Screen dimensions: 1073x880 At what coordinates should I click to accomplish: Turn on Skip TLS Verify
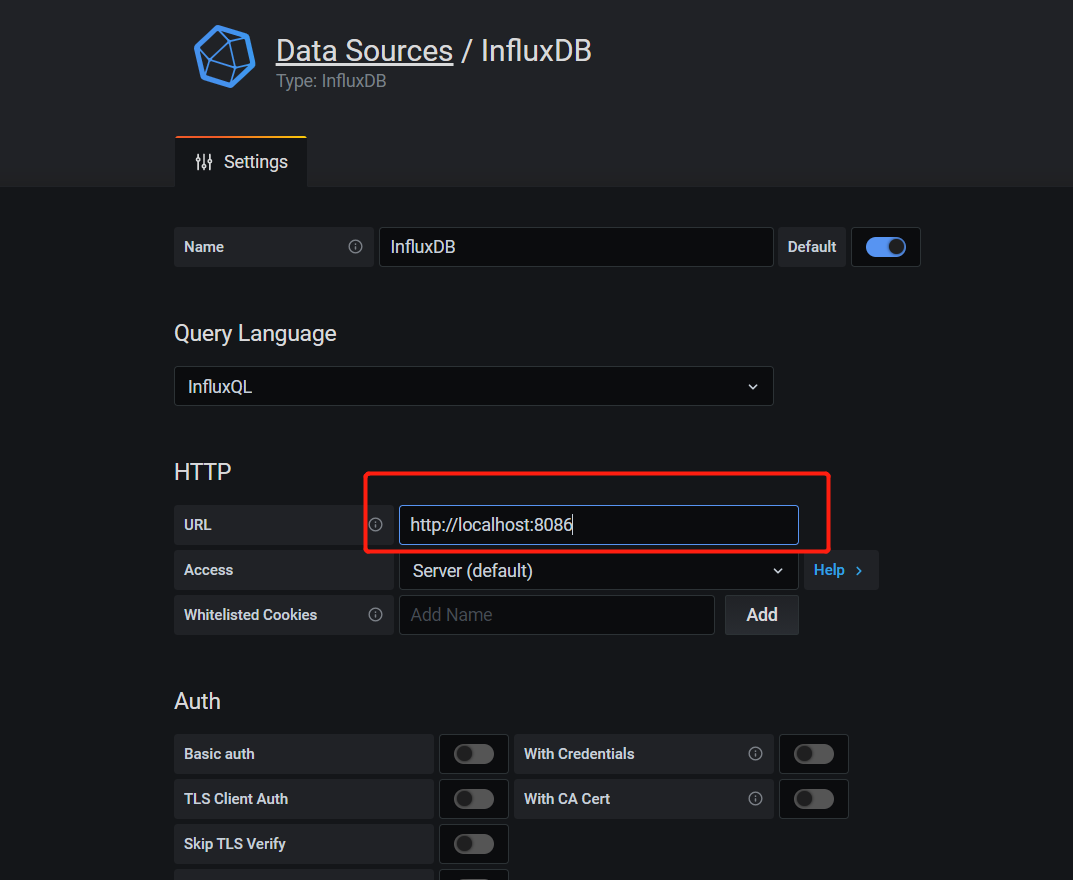pyautogui.click(x=473, y=843)
